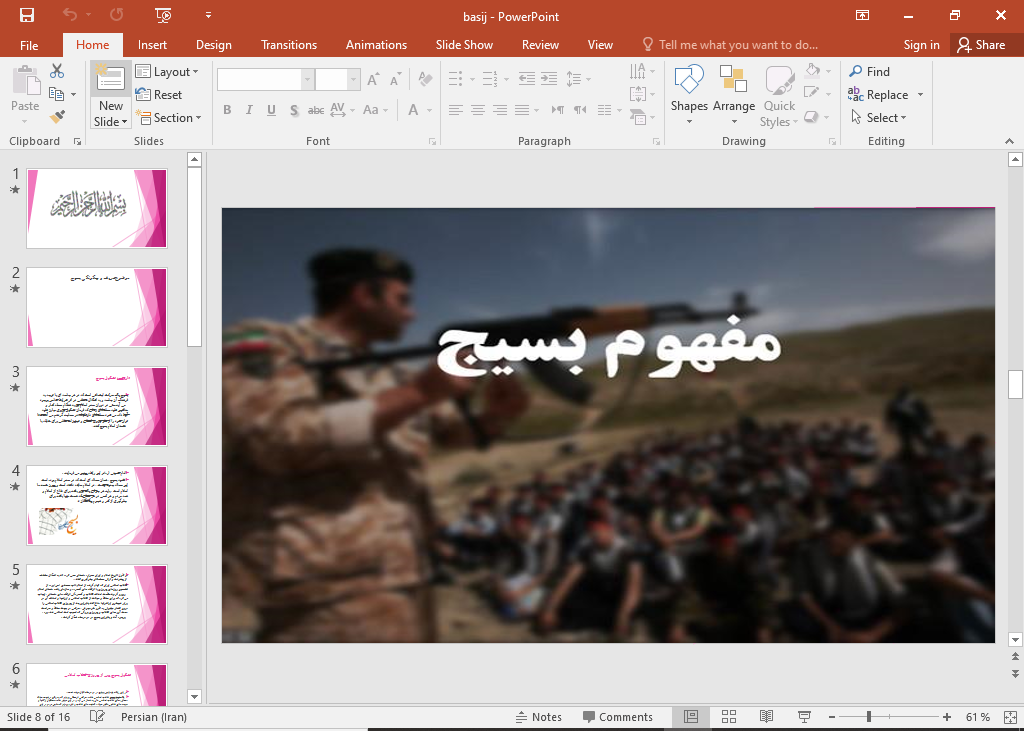Expand the Layout dropdown
Image resolution: width=1024 pixels, height=731 pixels.
167,72
